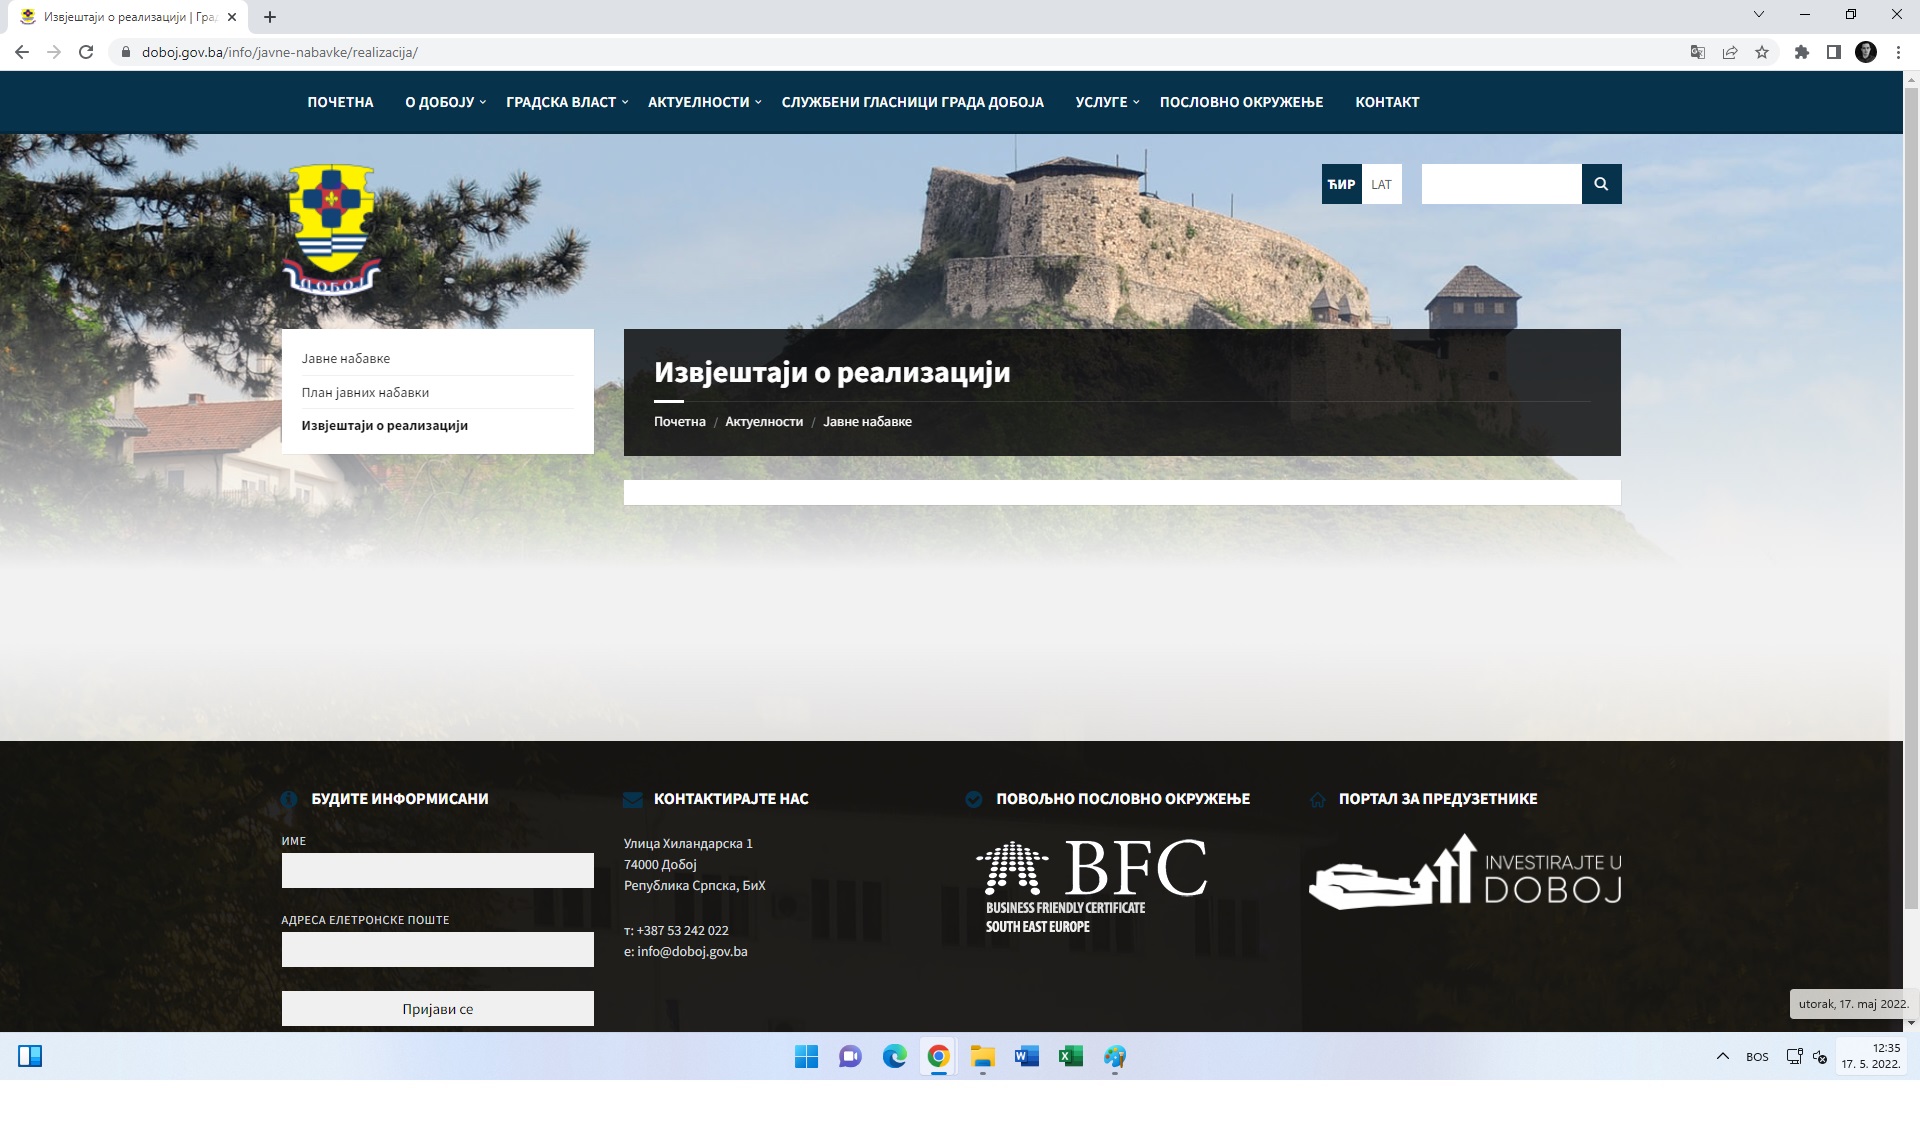The height and width of the screenshot is (1146, 1920).
Task: Click the padlock site info icon
Action: [x=126, y=52]
